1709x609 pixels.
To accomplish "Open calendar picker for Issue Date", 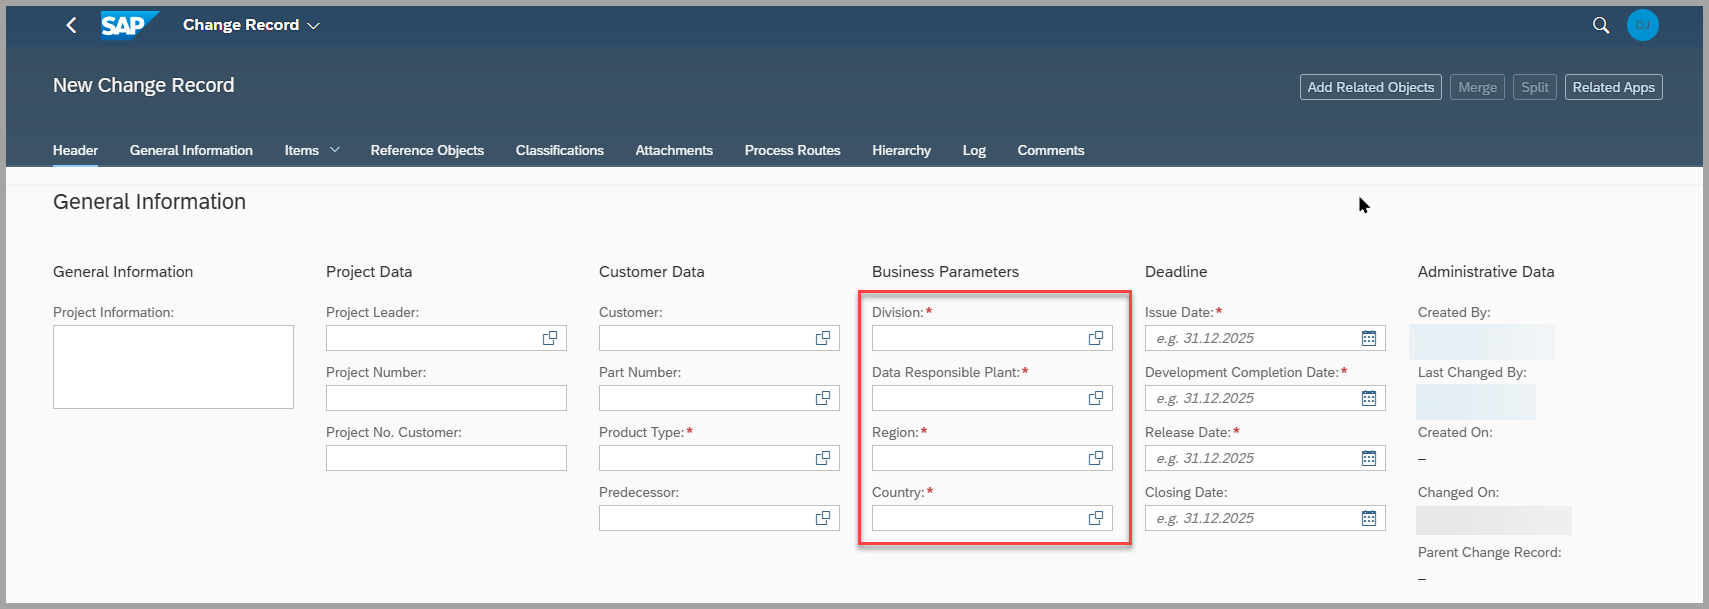I will pos(1369,338).
